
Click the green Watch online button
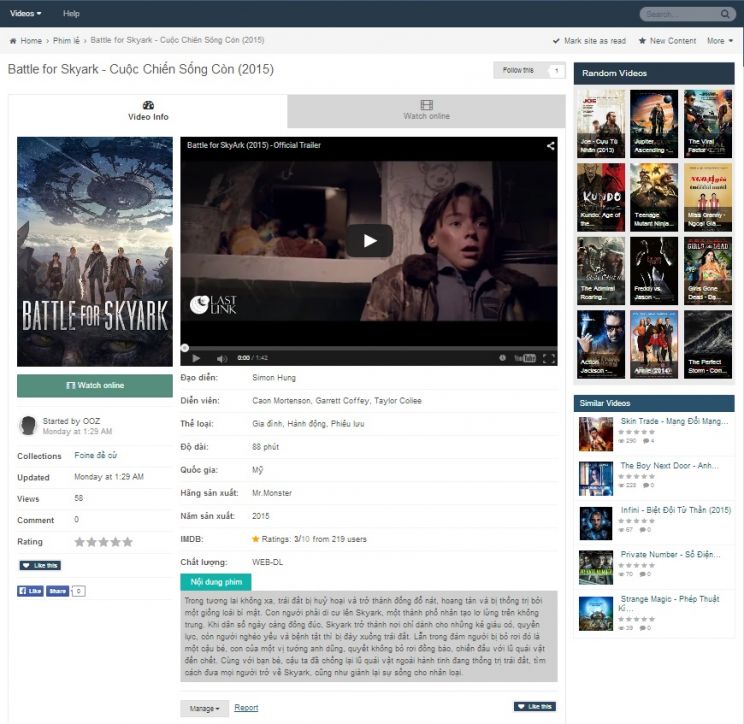pos(95,385)
